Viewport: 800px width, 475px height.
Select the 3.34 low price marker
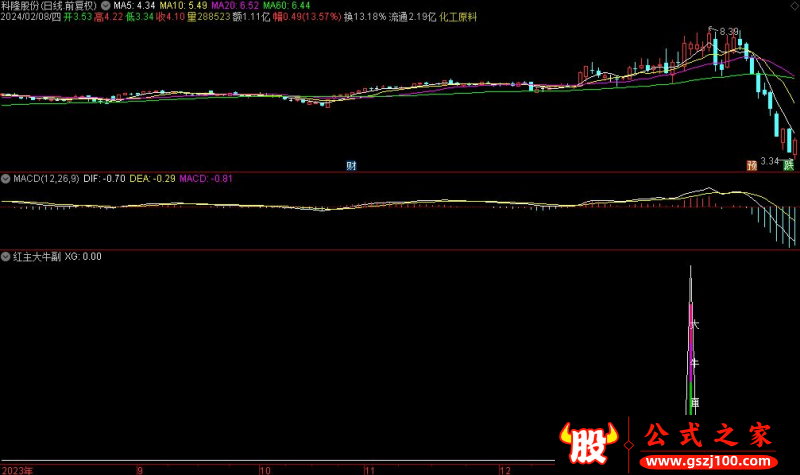(769, 160)
